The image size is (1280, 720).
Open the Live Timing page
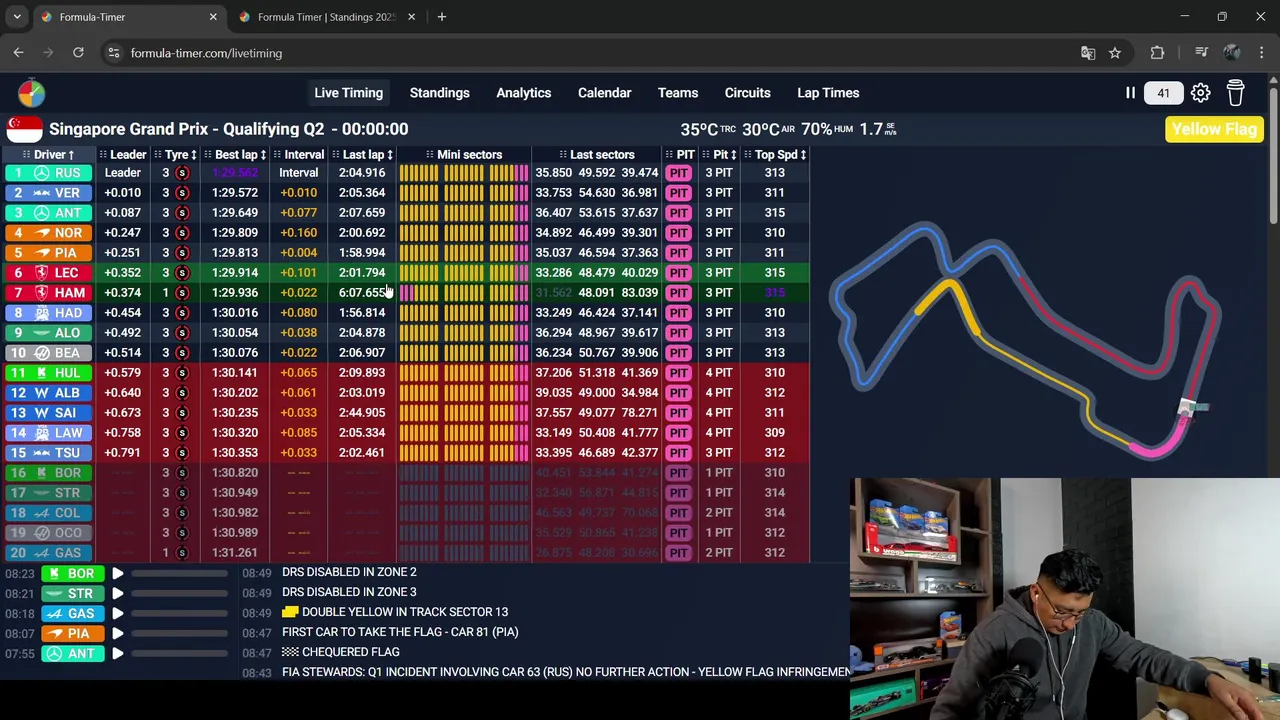(x=348, y=93)
